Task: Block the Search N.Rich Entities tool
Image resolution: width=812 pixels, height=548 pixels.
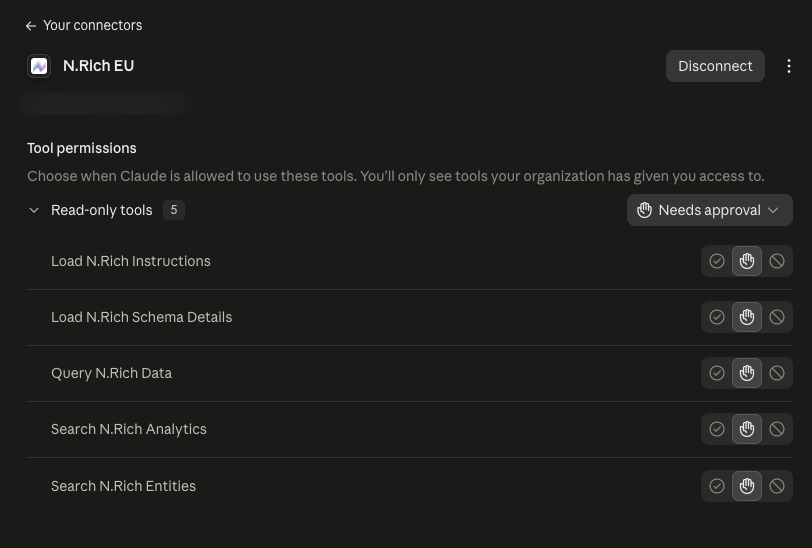Action: tap(777, 486)
